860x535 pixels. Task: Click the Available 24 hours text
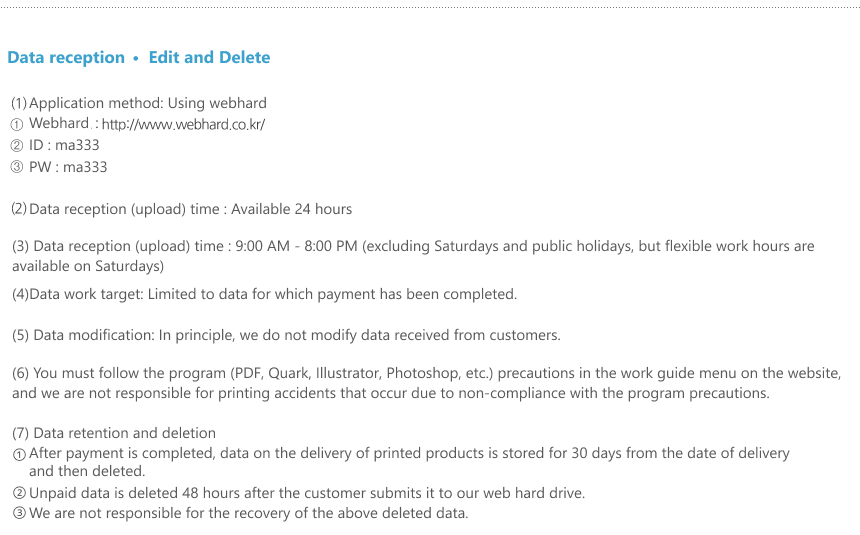coord(291,209)
